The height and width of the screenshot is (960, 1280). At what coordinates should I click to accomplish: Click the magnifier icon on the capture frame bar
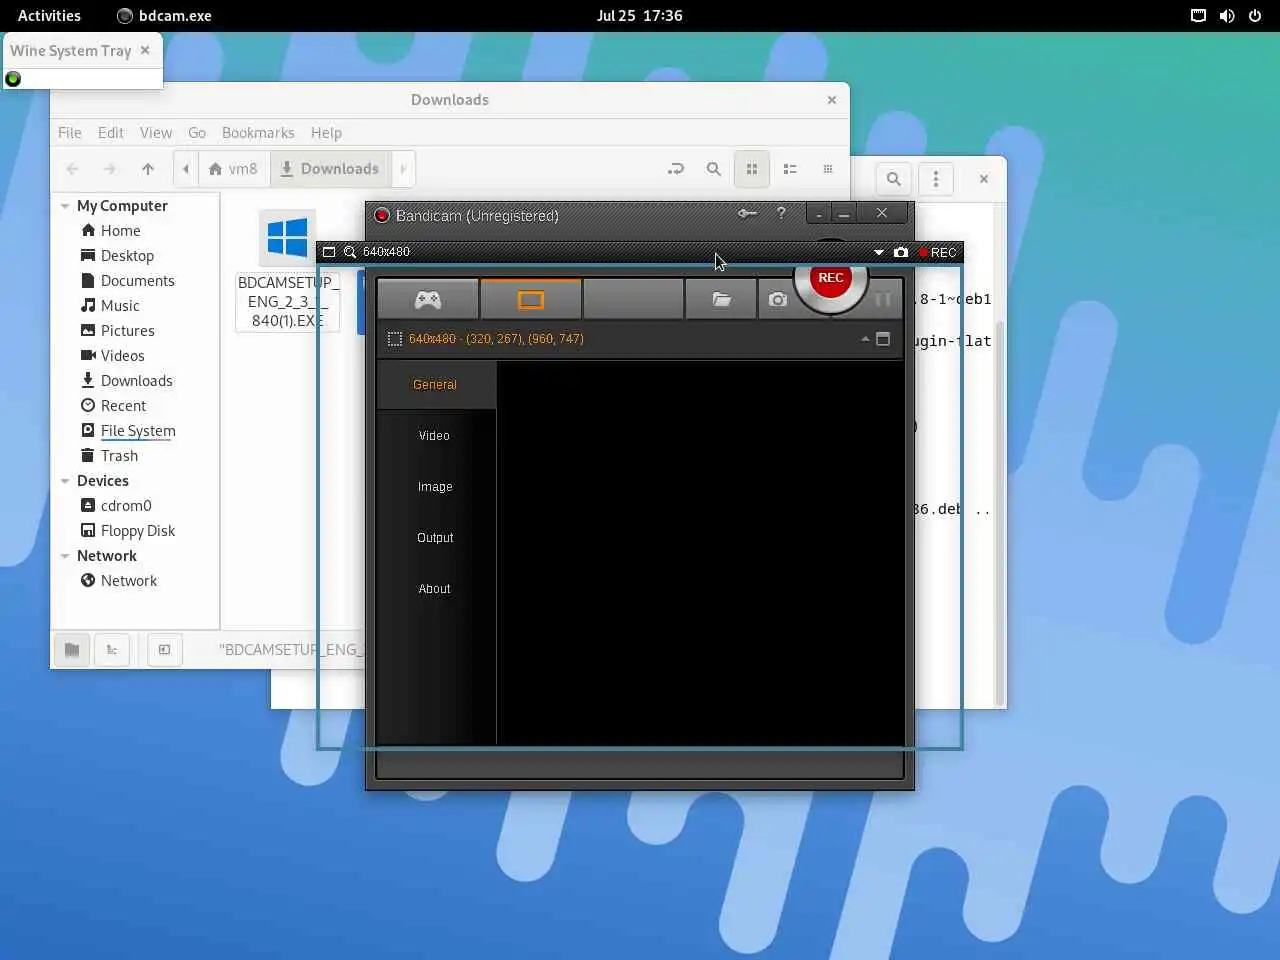[350, 252]
